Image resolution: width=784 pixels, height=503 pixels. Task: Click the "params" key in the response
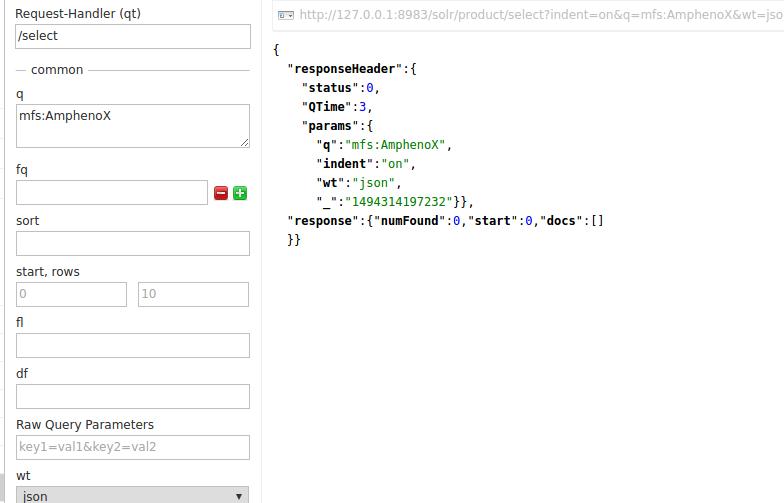(x=330, y=126)
